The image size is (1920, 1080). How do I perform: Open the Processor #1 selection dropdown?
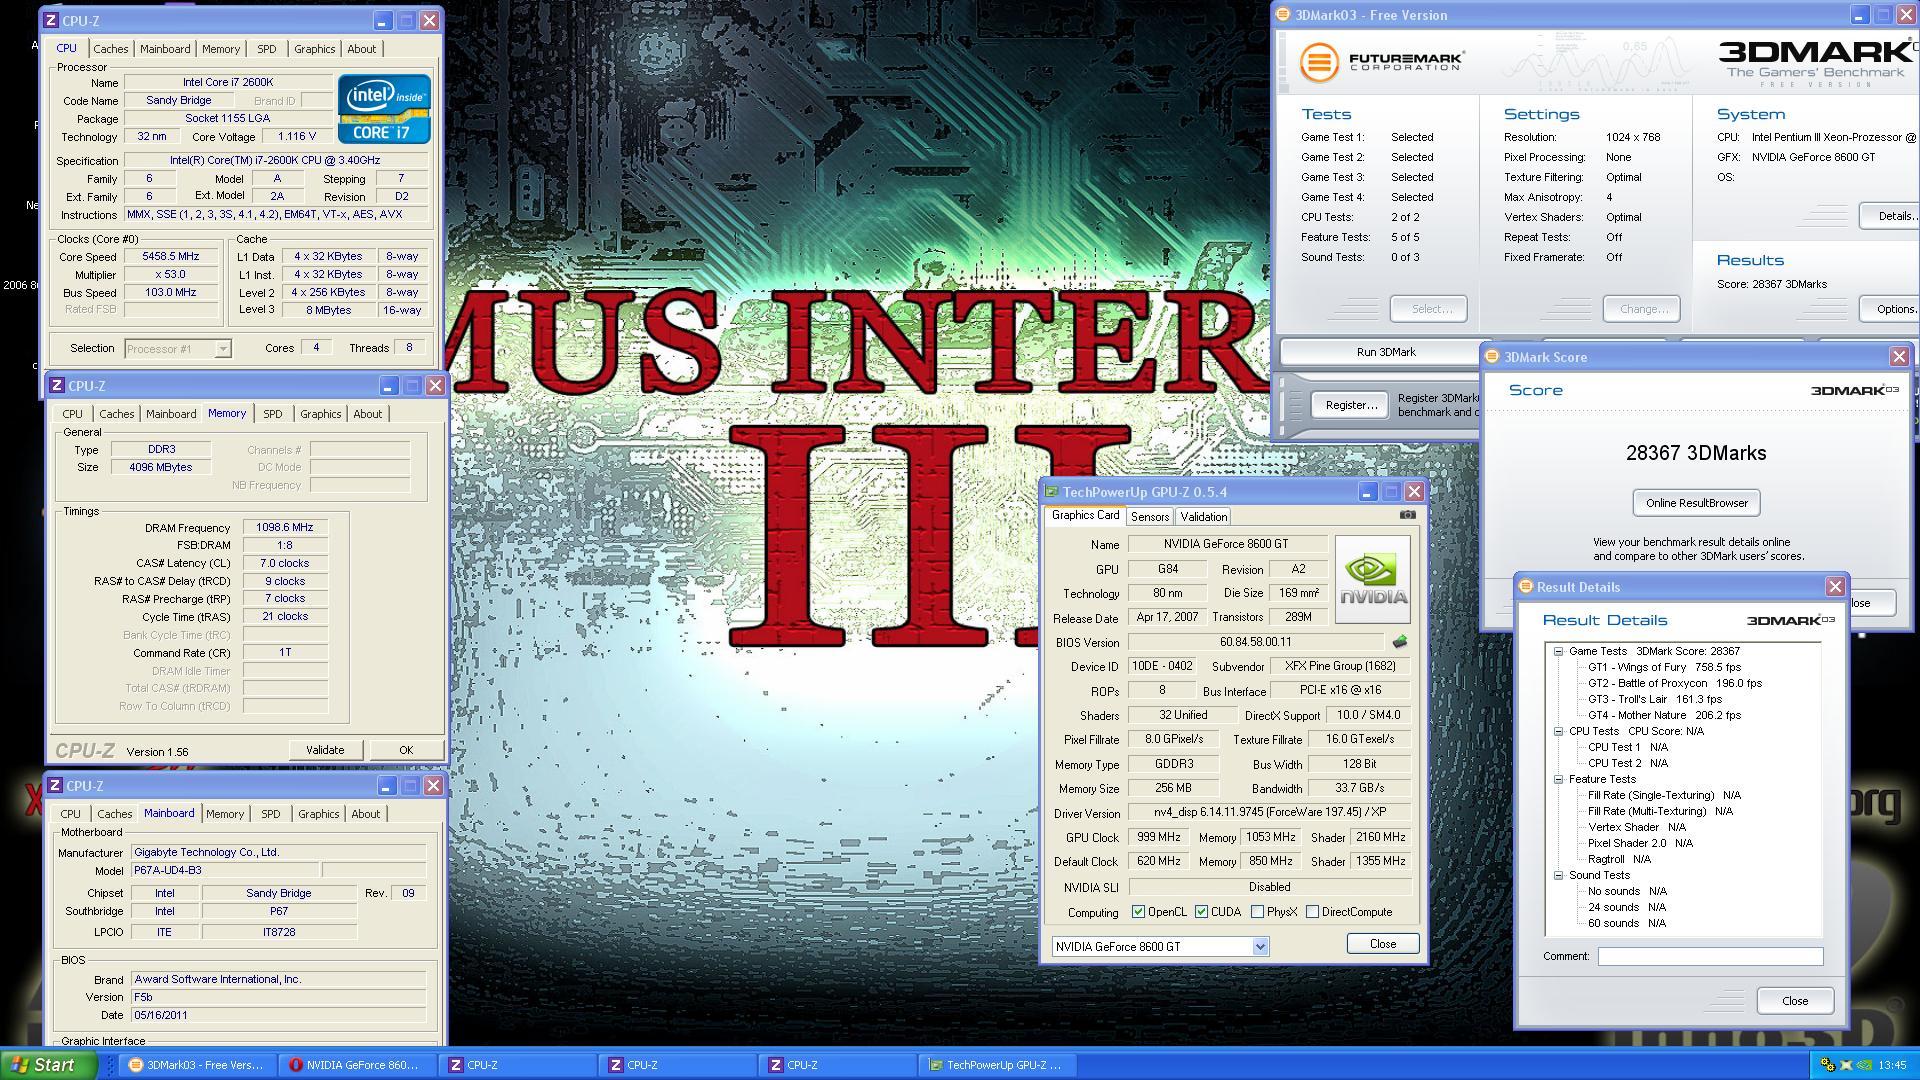223,348
